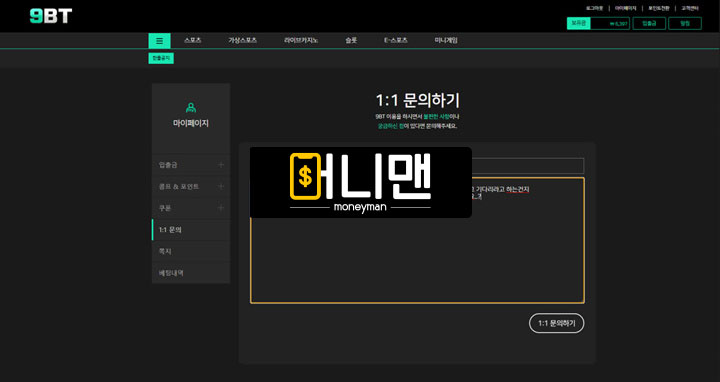Select 1:1 문의 in the sidebar
This screenshot has height=382, width=720.
191,229
